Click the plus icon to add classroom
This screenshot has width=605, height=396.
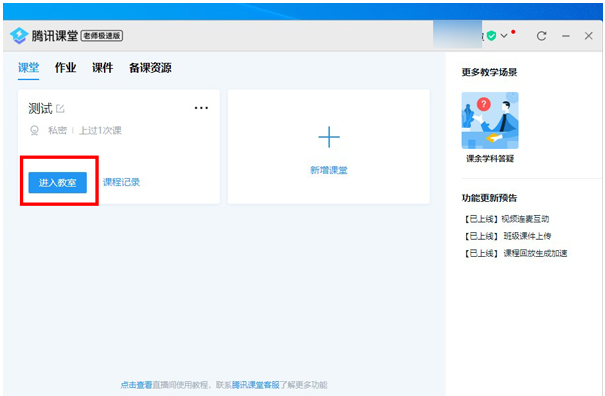point(329,137)
